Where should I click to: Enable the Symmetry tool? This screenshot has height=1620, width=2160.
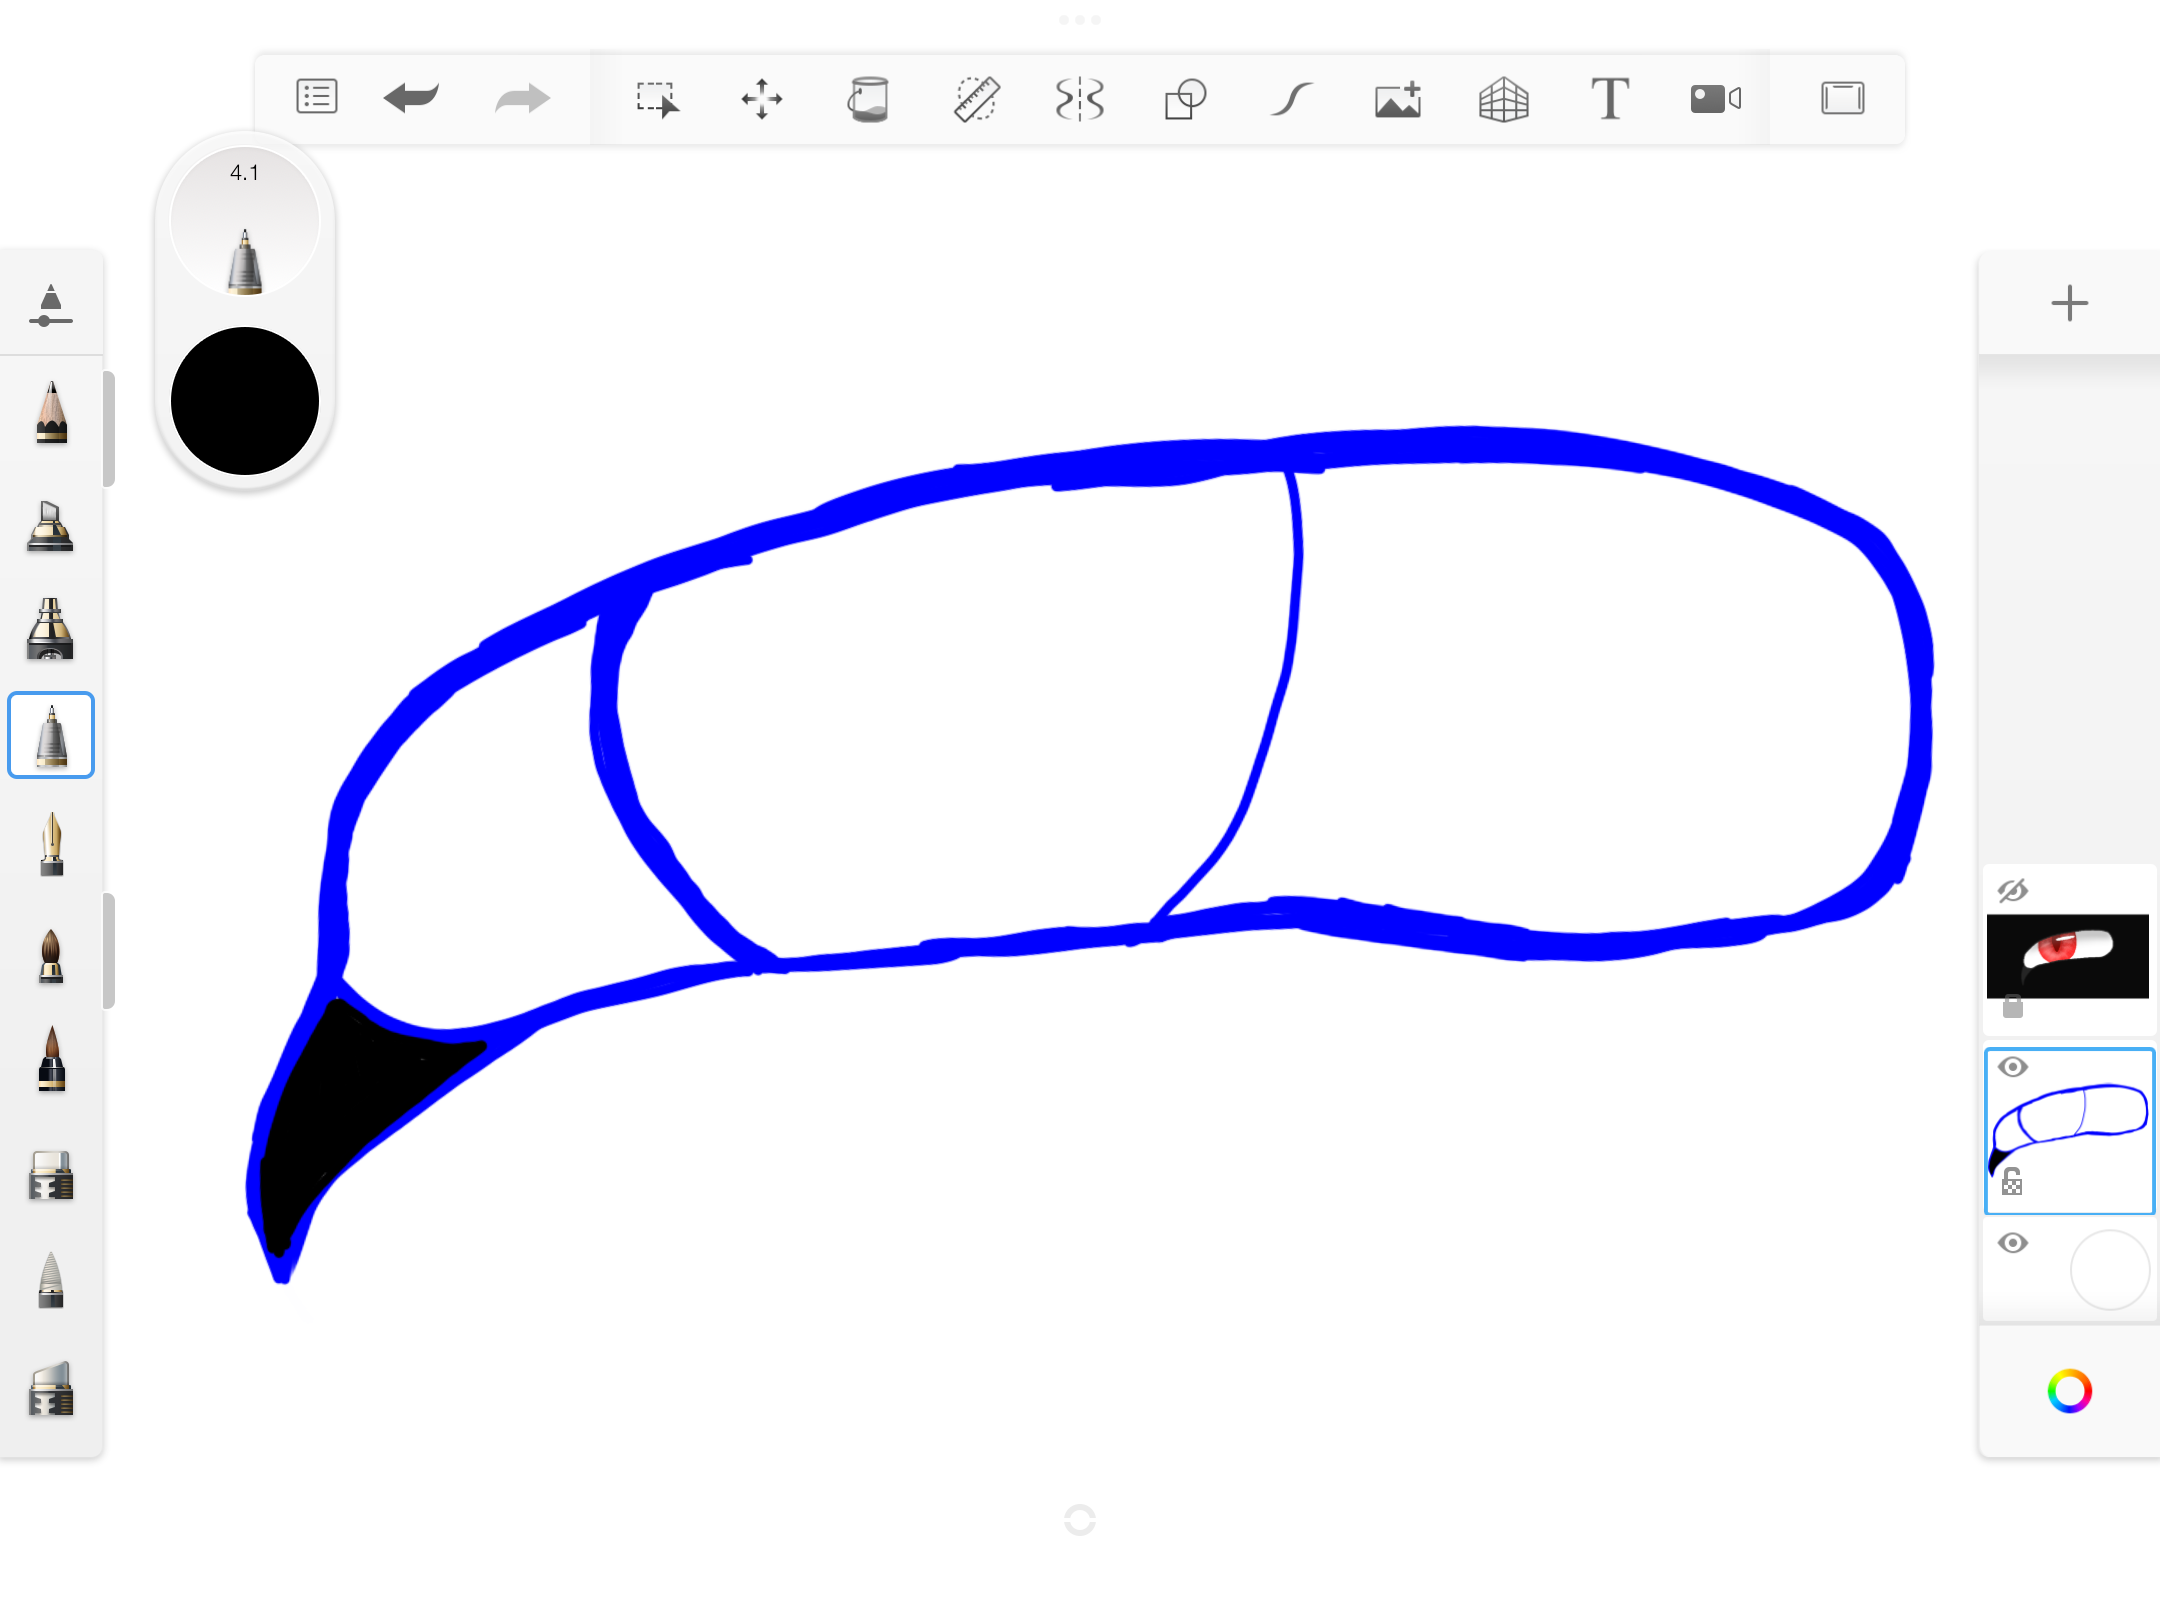coord(1080,99)
